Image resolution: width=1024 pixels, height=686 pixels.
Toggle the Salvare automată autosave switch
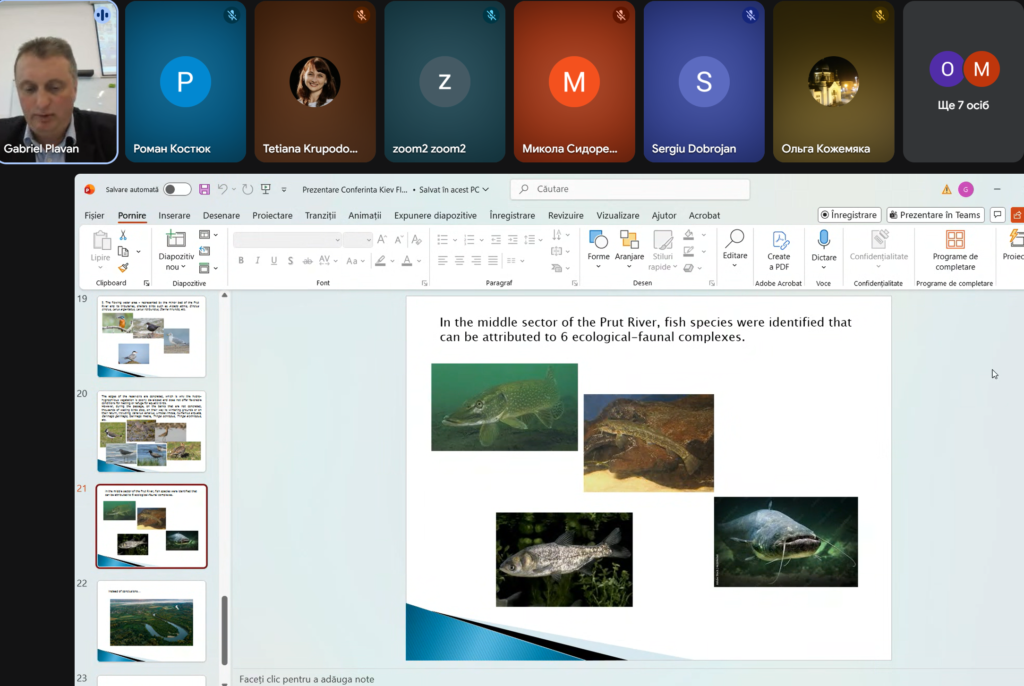177,189
